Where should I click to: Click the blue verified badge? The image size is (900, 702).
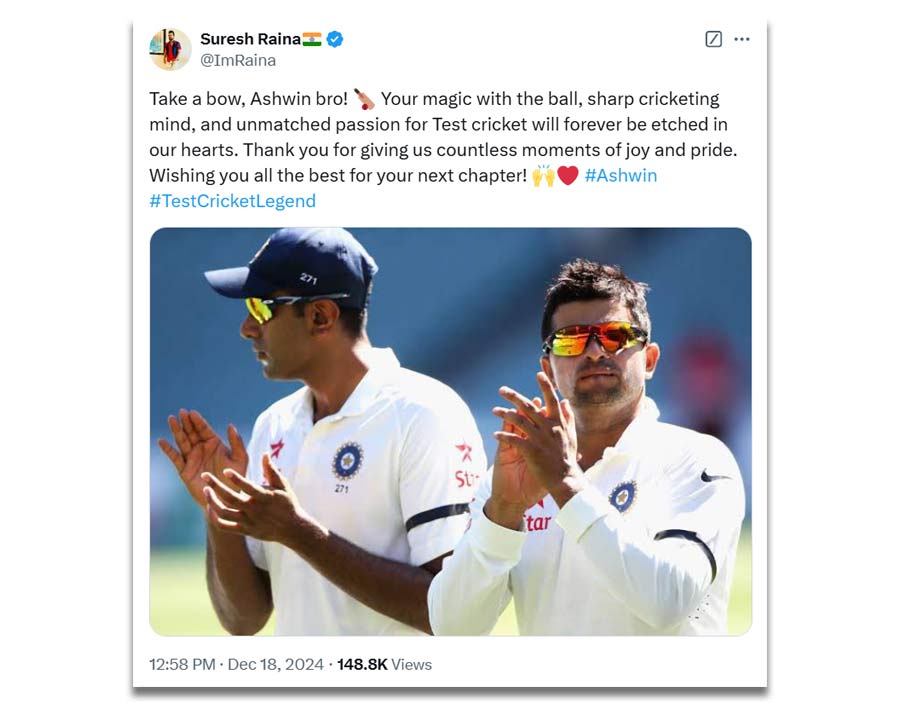pos(335,39)
